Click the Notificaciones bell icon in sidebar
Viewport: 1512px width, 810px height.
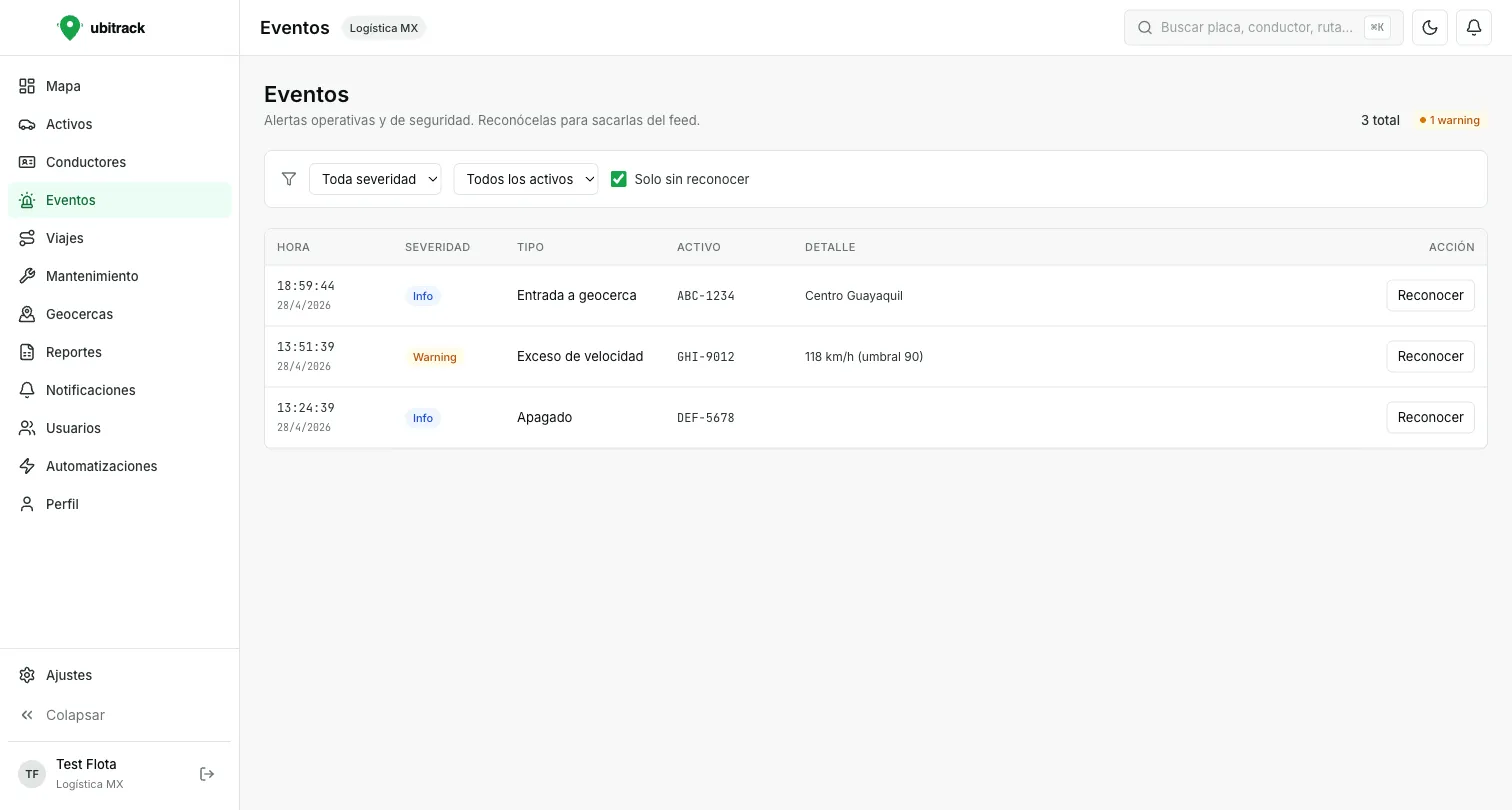pos(27,390)
